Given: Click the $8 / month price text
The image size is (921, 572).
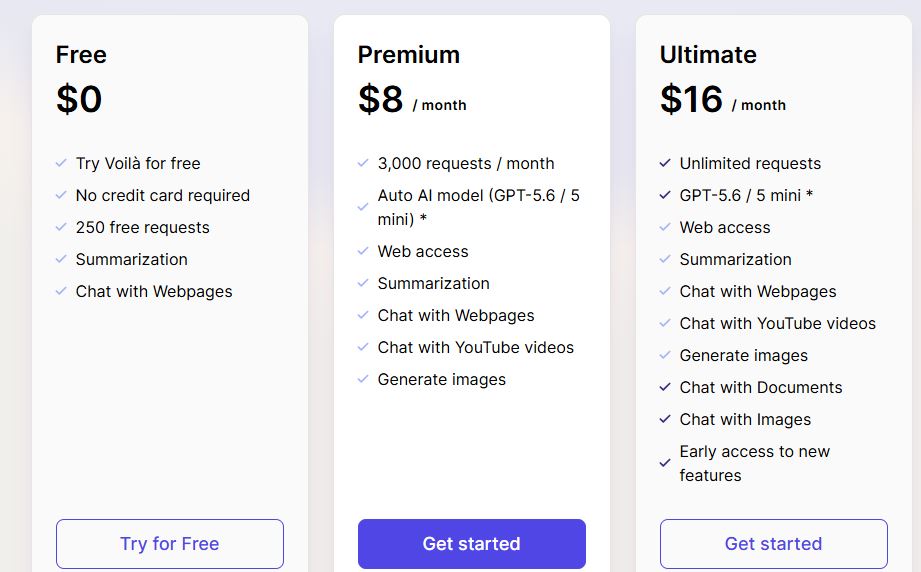Looking at the screenshot, I should 412,99.
